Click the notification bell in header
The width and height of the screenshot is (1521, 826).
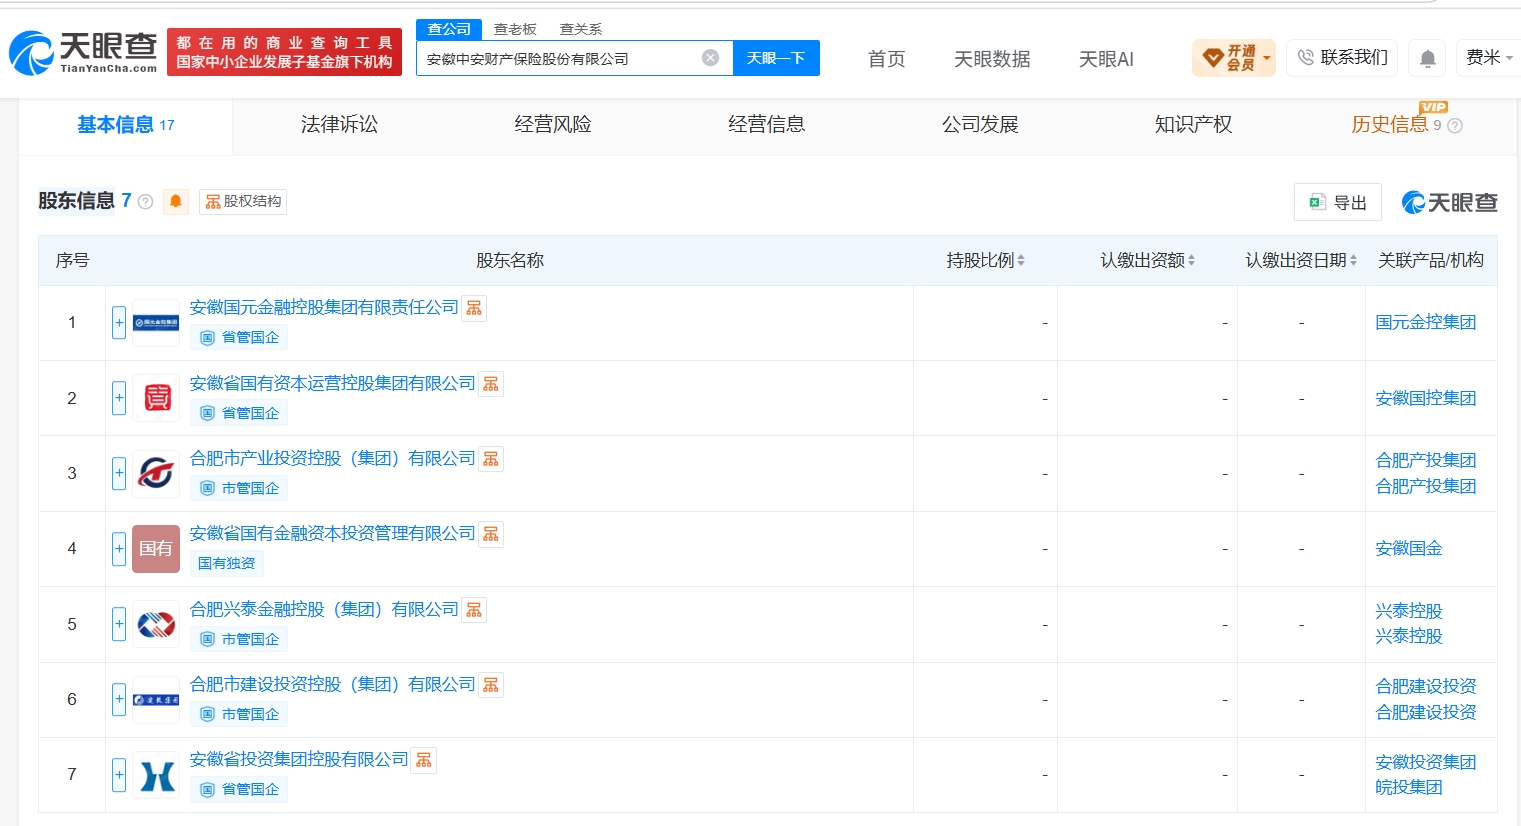(1428, 58)
